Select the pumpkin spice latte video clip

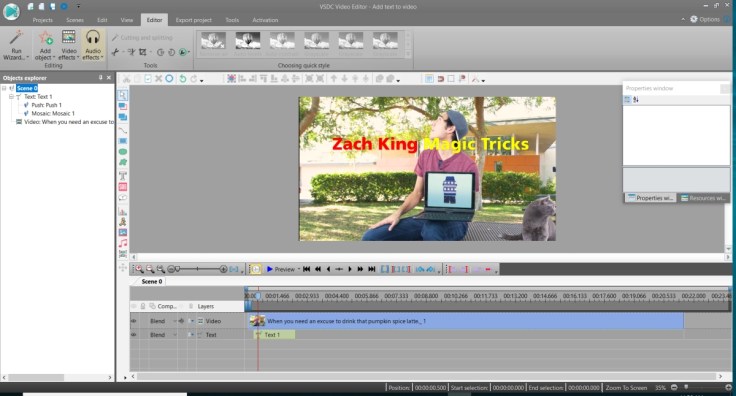point(466,321)
